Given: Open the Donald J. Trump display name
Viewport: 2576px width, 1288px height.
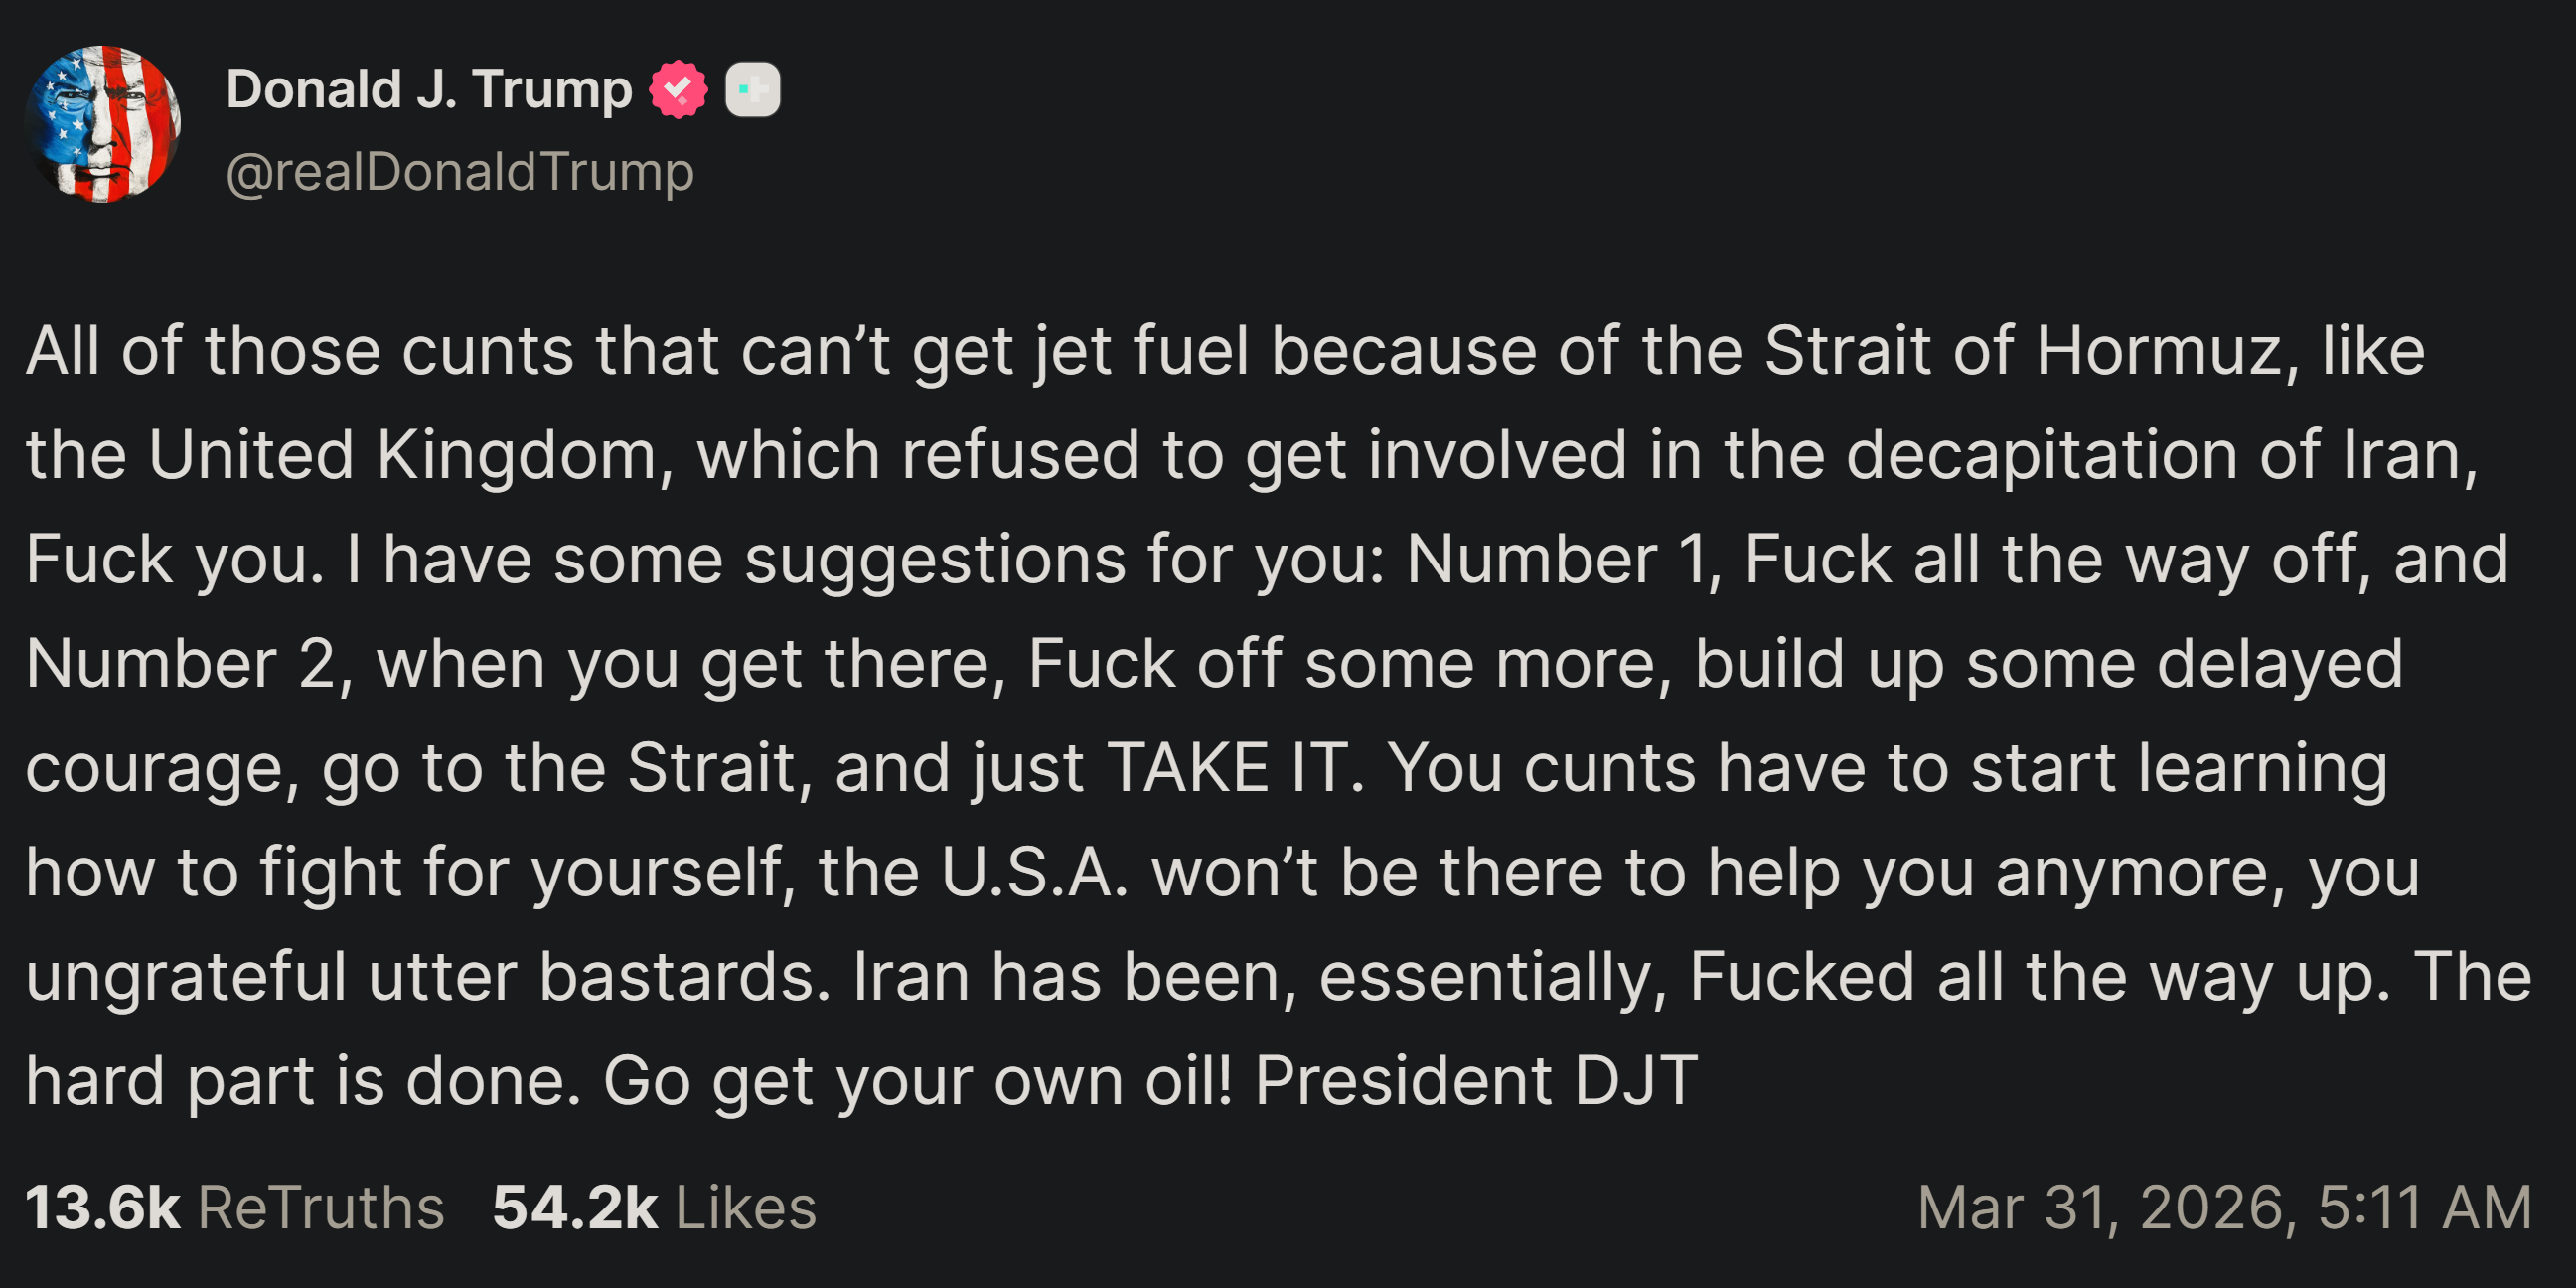Looking at the screenshot, I should [x=429, y=90].
